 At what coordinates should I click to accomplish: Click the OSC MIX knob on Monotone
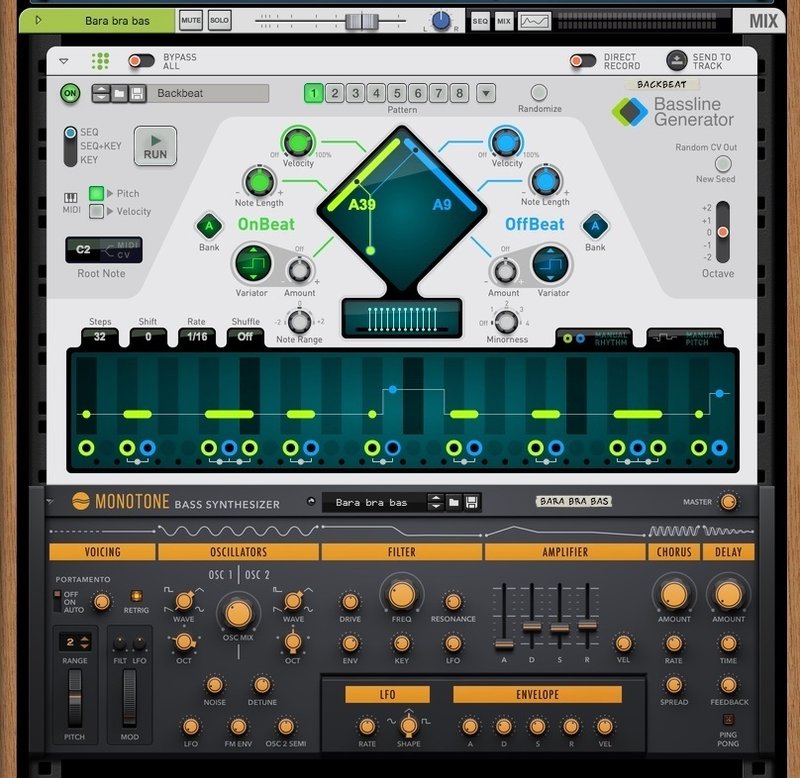[238, 614]
